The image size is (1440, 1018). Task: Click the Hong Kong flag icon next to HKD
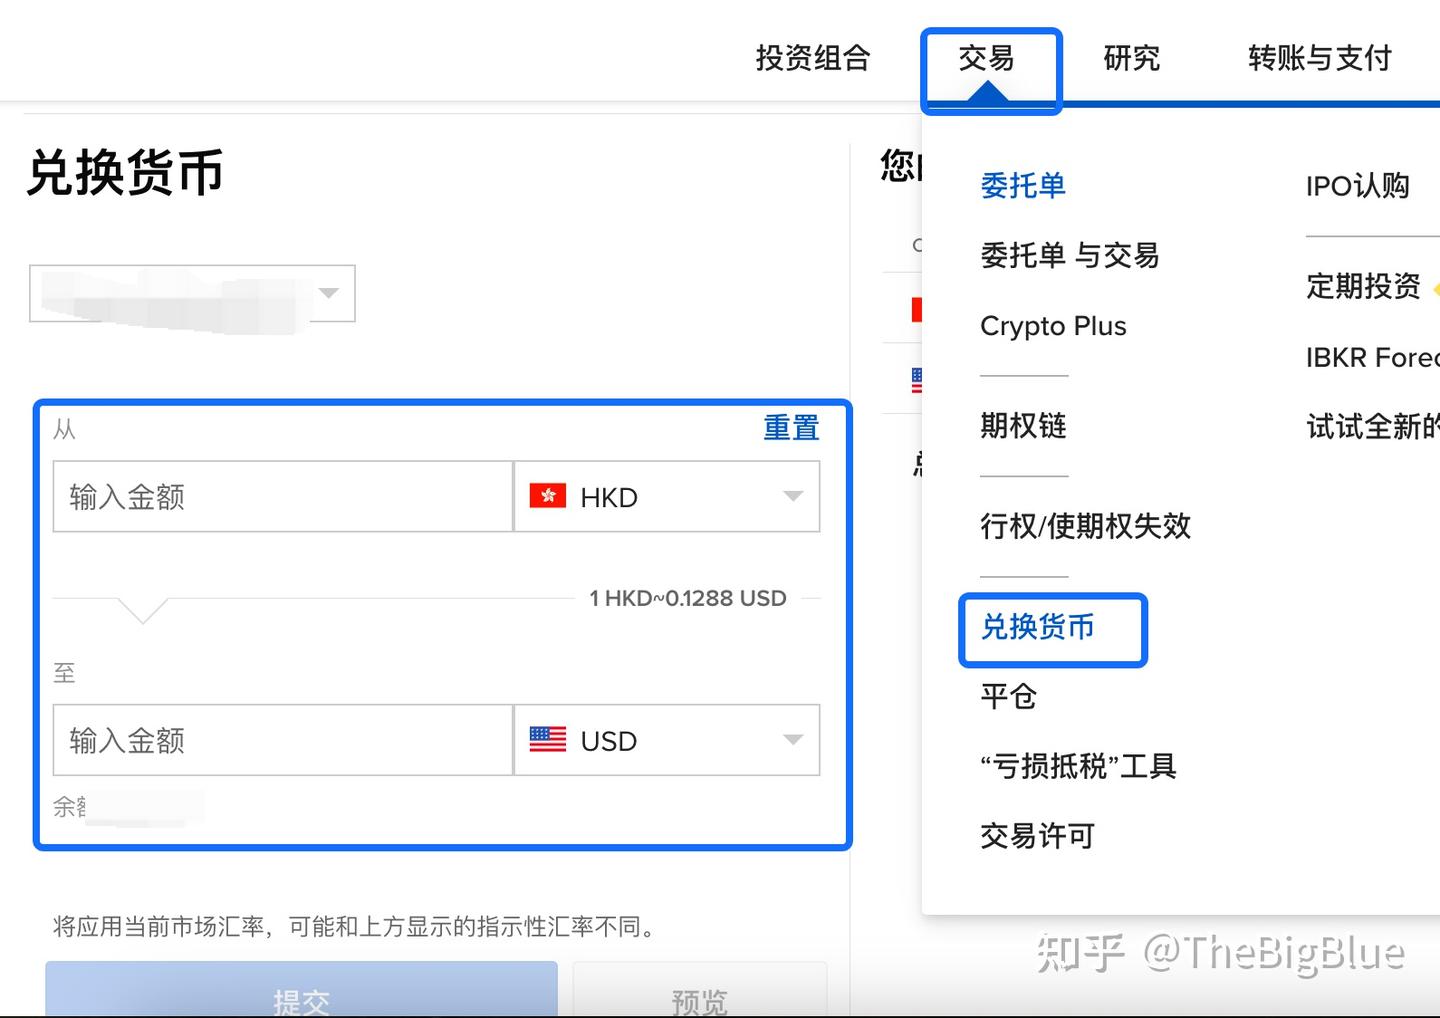coord(546,496)
